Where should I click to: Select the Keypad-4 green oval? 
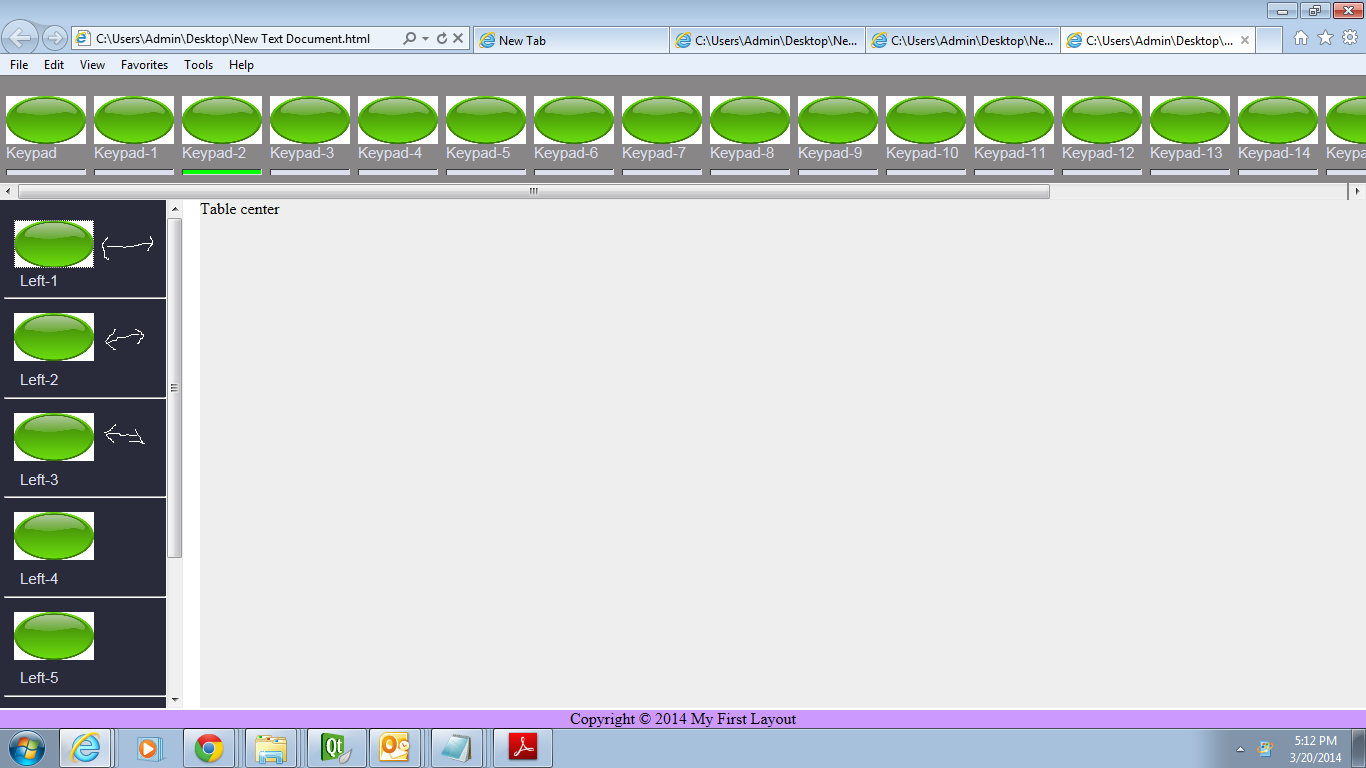tap(398, 120)
